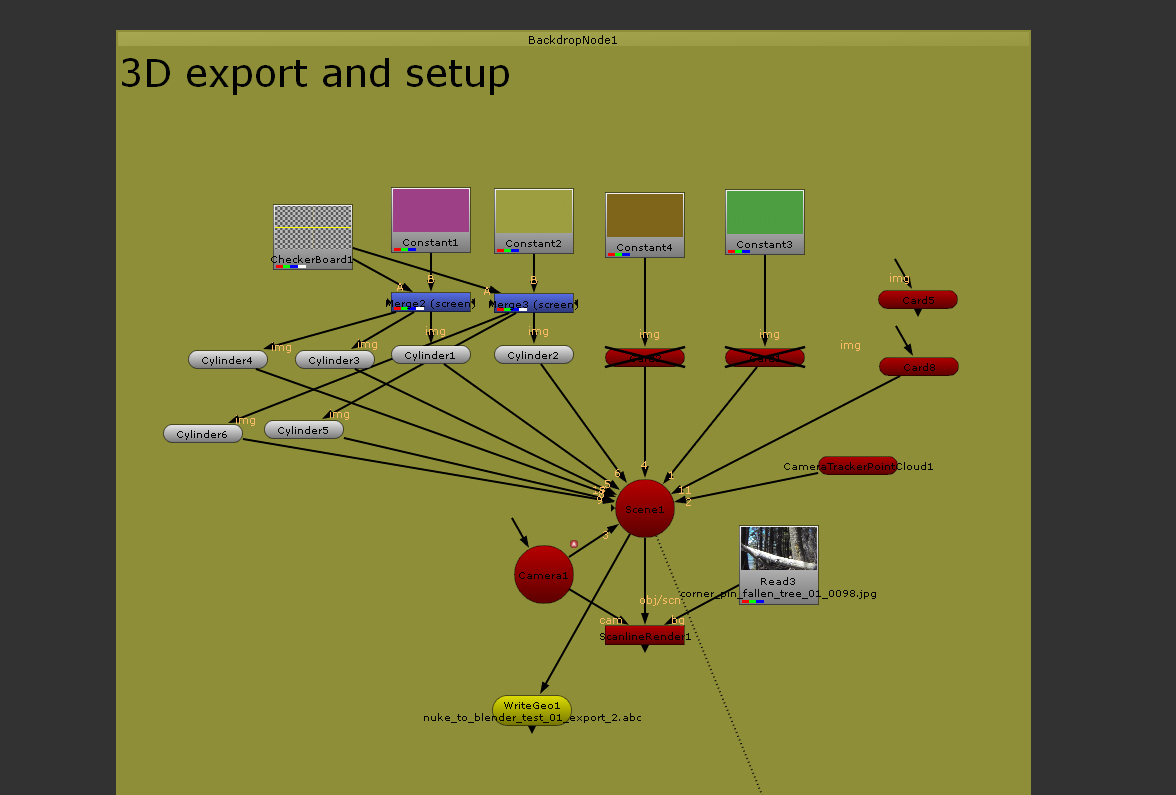Click the magenta color preview on Constant1
This screenshot has width=1176, height=795.
[430, 210]
